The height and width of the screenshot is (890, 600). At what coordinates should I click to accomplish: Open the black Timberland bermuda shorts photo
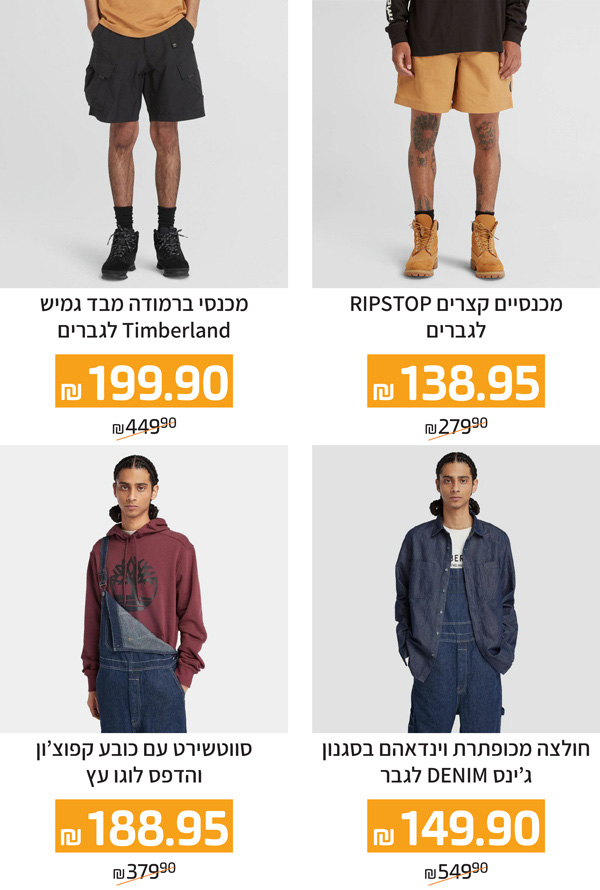point(144,144)
